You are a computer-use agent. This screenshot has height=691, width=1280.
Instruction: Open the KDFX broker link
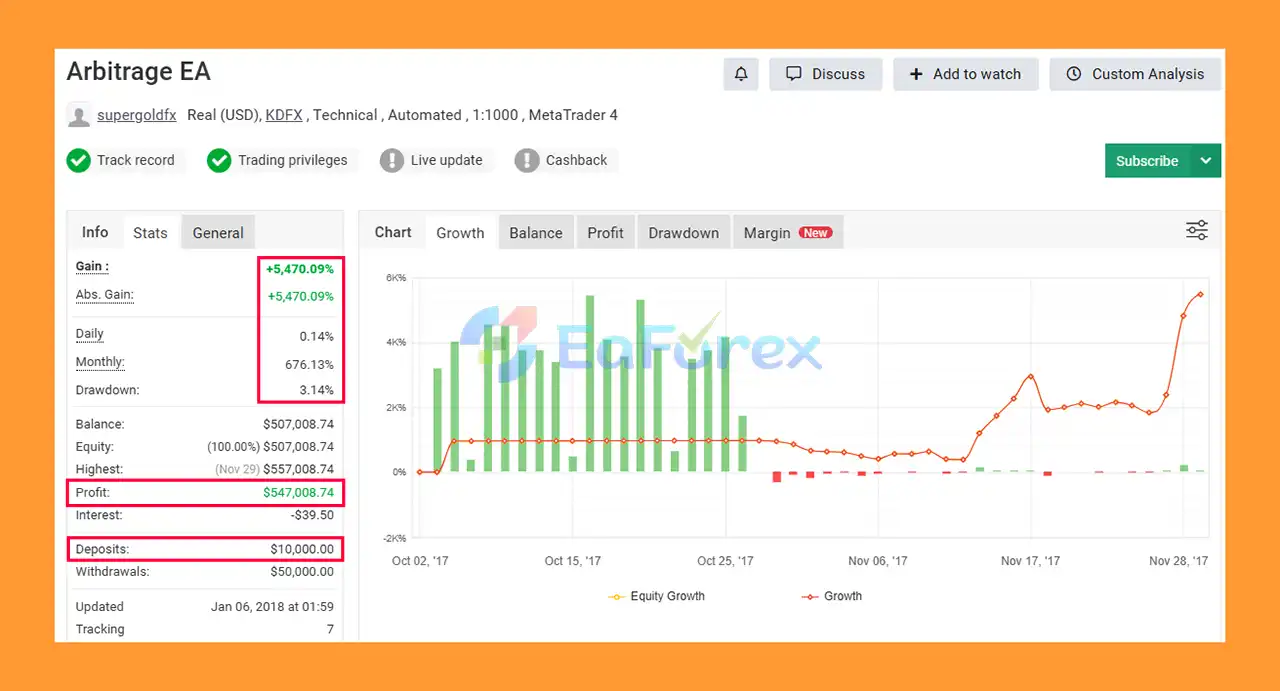tap(284, 115)
